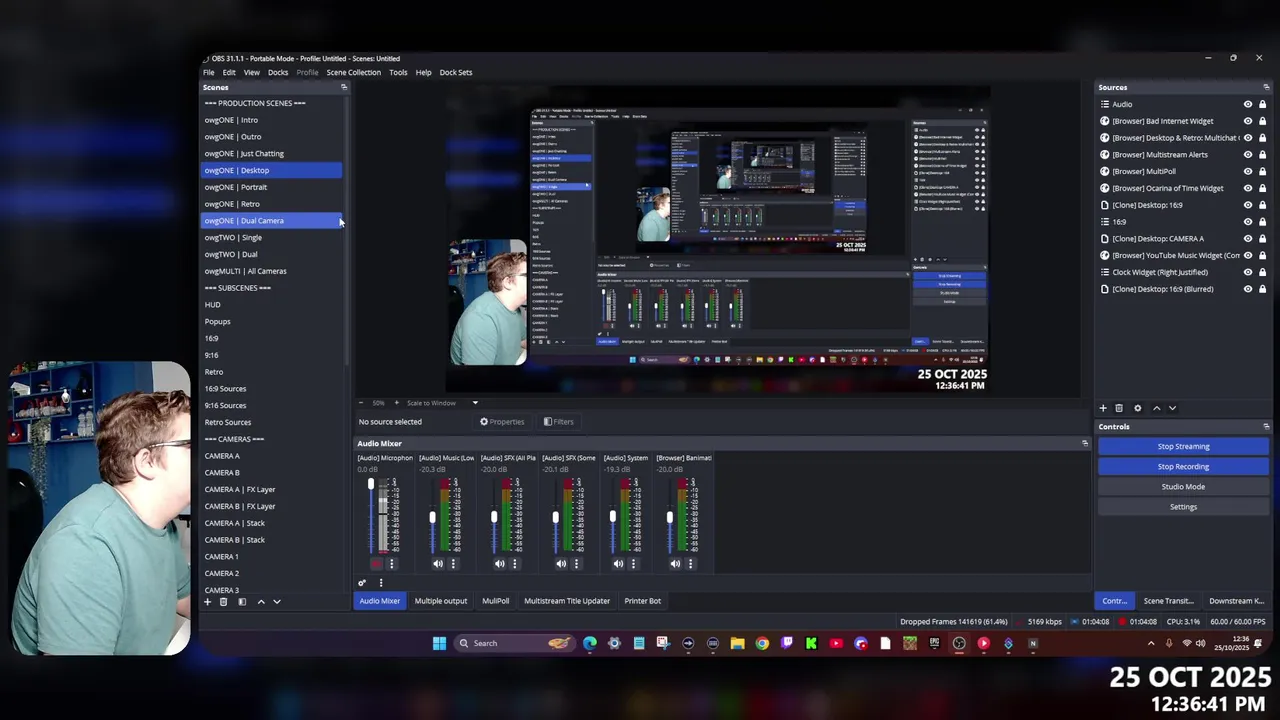1280x720 pixels.
Task: Switch to Multistream Title Updater tab
Action: pos(567,601)
